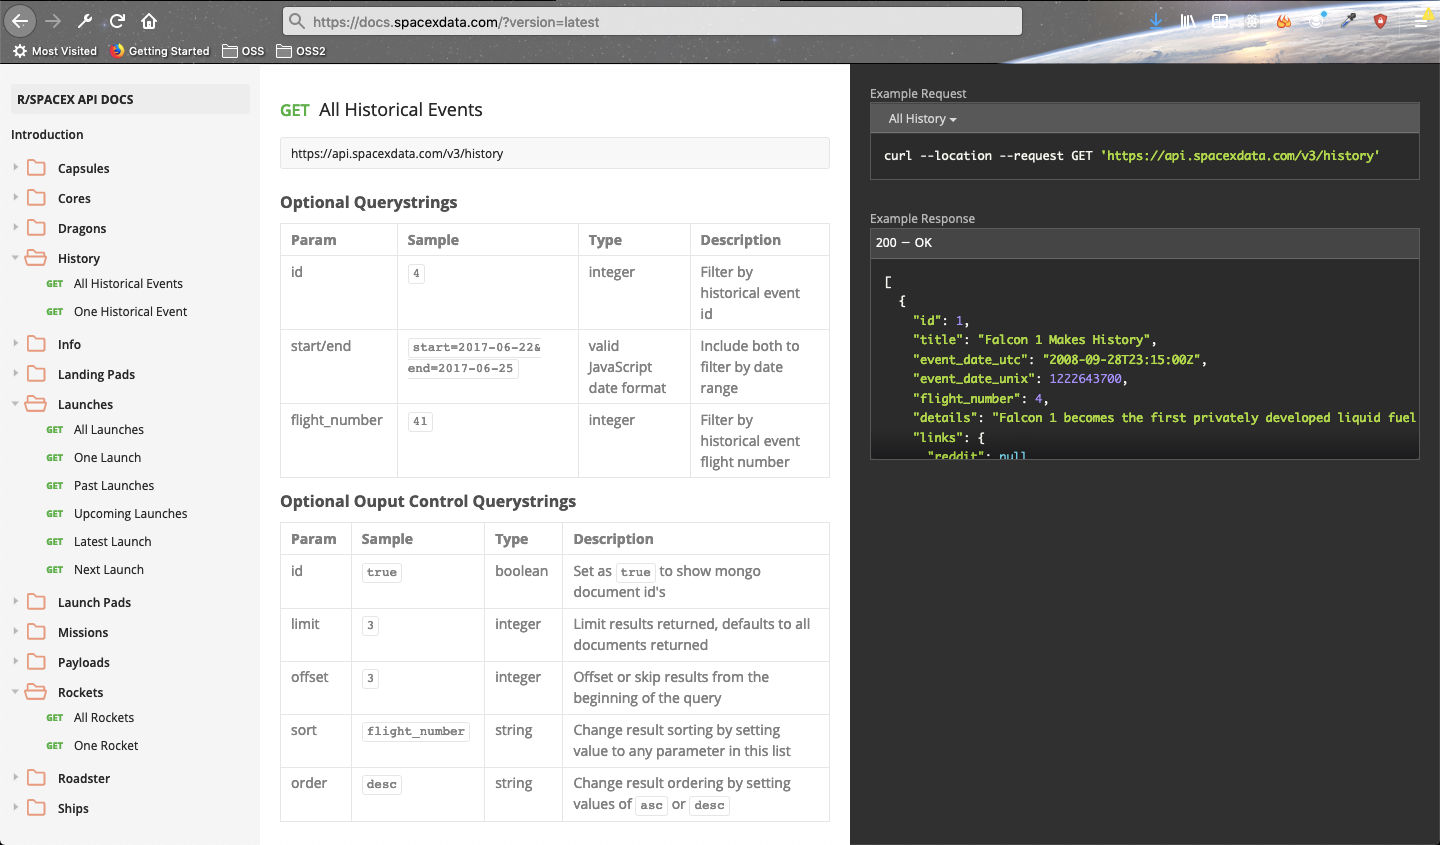Click the flight_number sample value 41
This screenshot has height=845, width=1440.
pos(420,422)
